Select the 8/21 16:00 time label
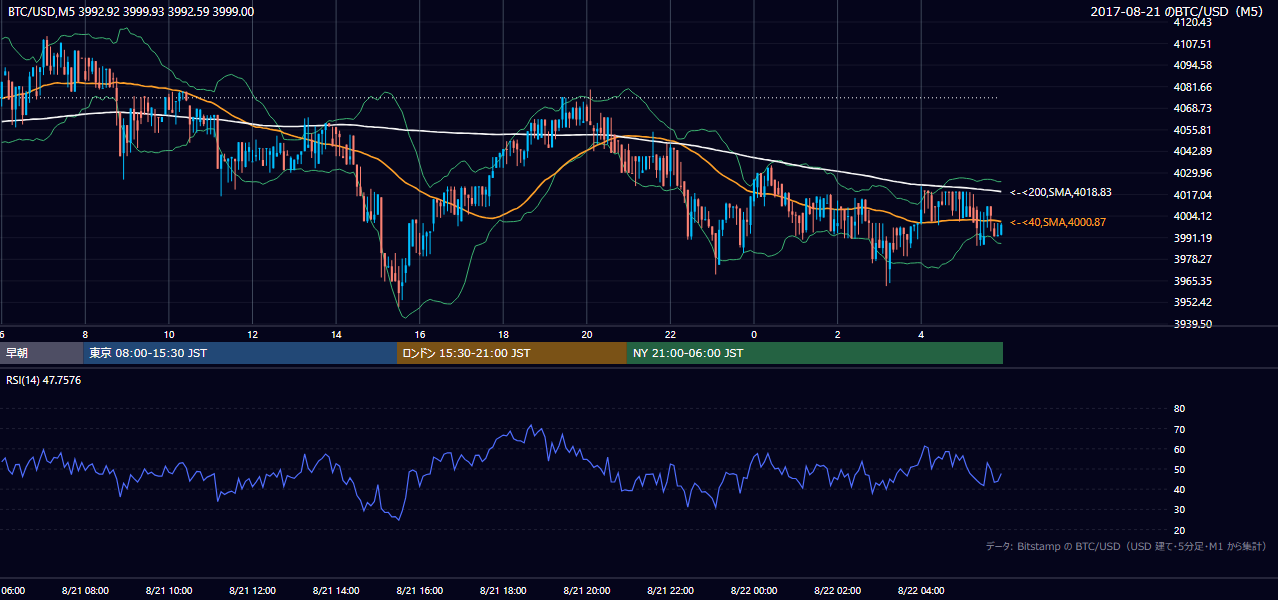 (x=419, y=591)
